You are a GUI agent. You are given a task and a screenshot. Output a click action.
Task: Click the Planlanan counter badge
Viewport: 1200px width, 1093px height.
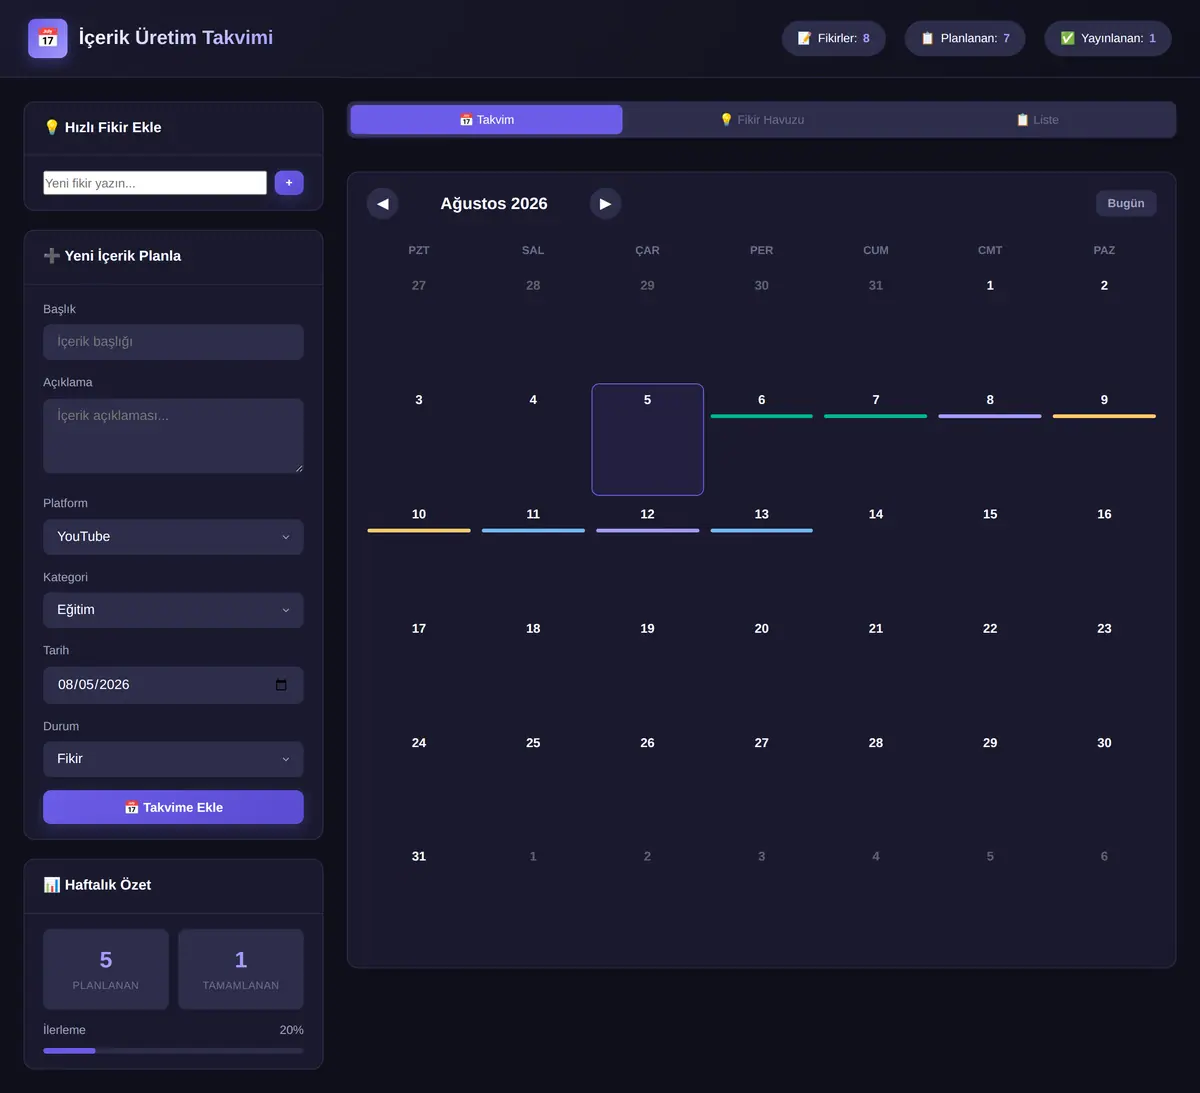click(965, 38)
